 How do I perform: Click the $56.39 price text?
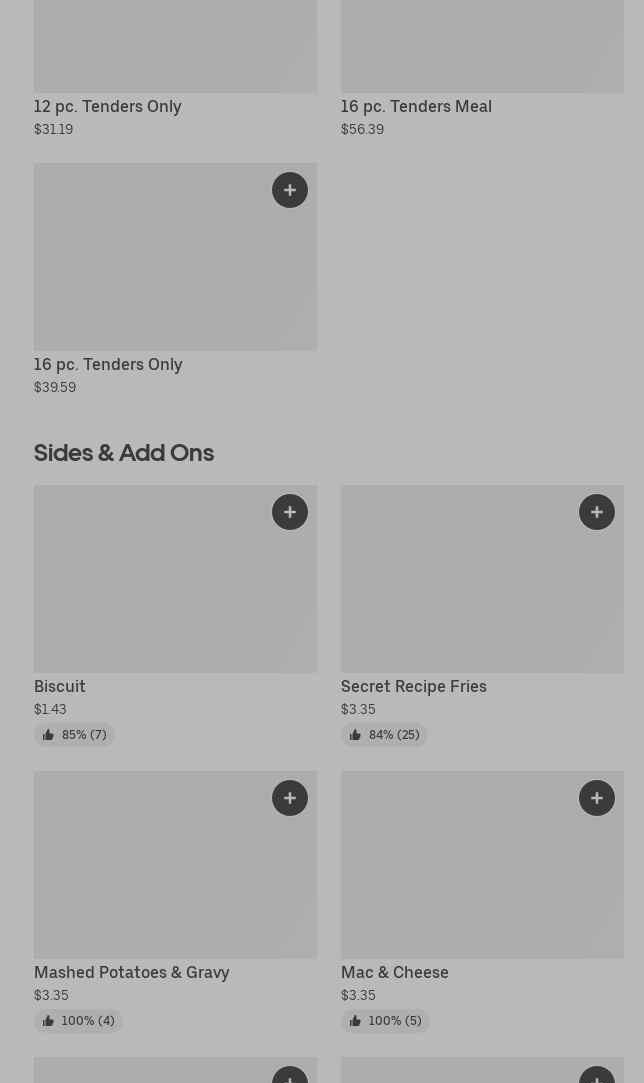tap(362, 129)
